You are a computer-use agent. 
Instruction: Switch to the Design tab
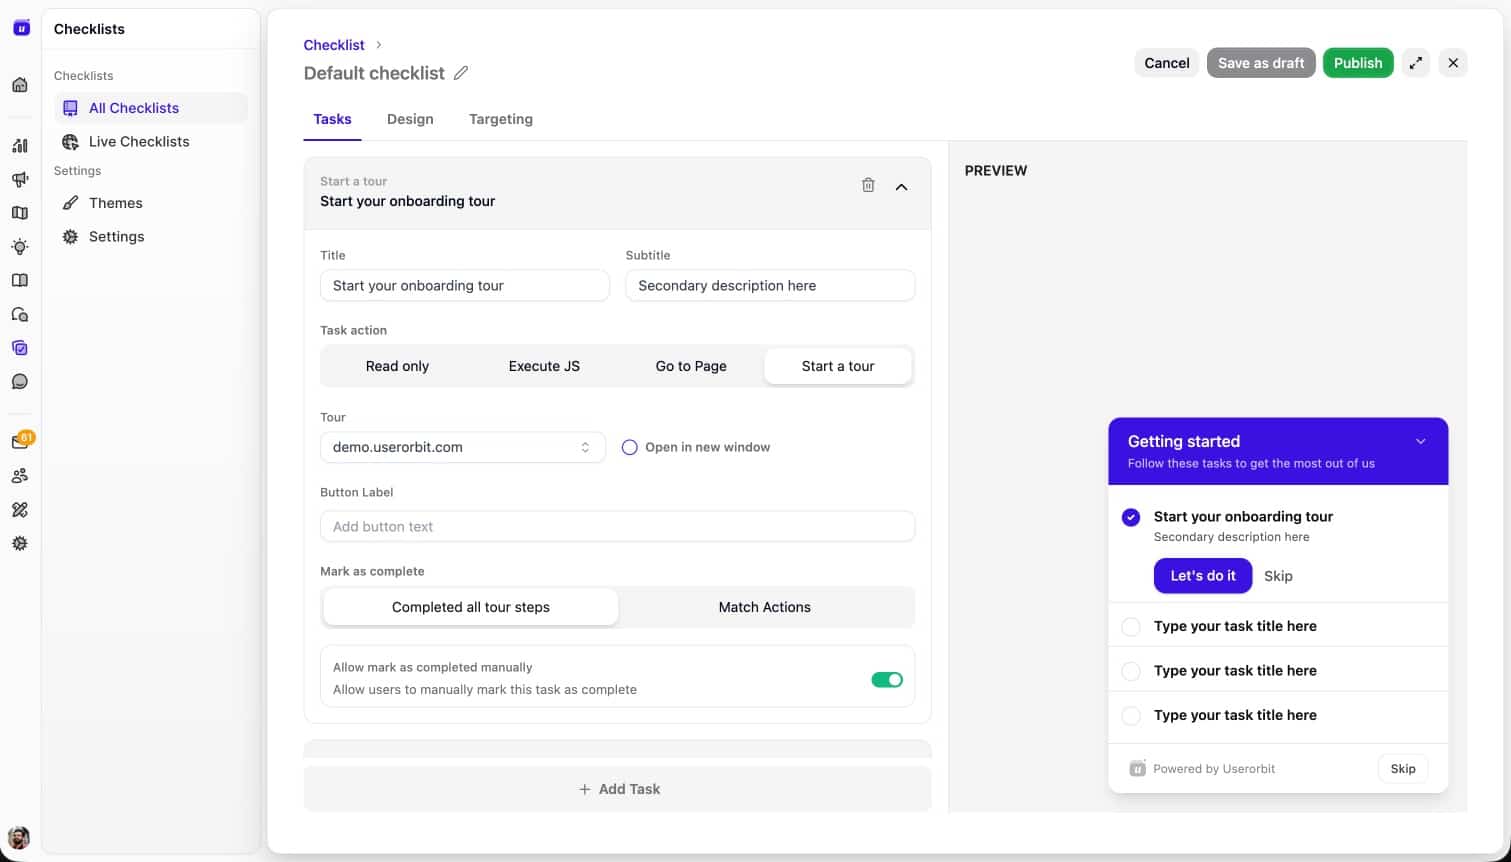click(x=410, y=119)
